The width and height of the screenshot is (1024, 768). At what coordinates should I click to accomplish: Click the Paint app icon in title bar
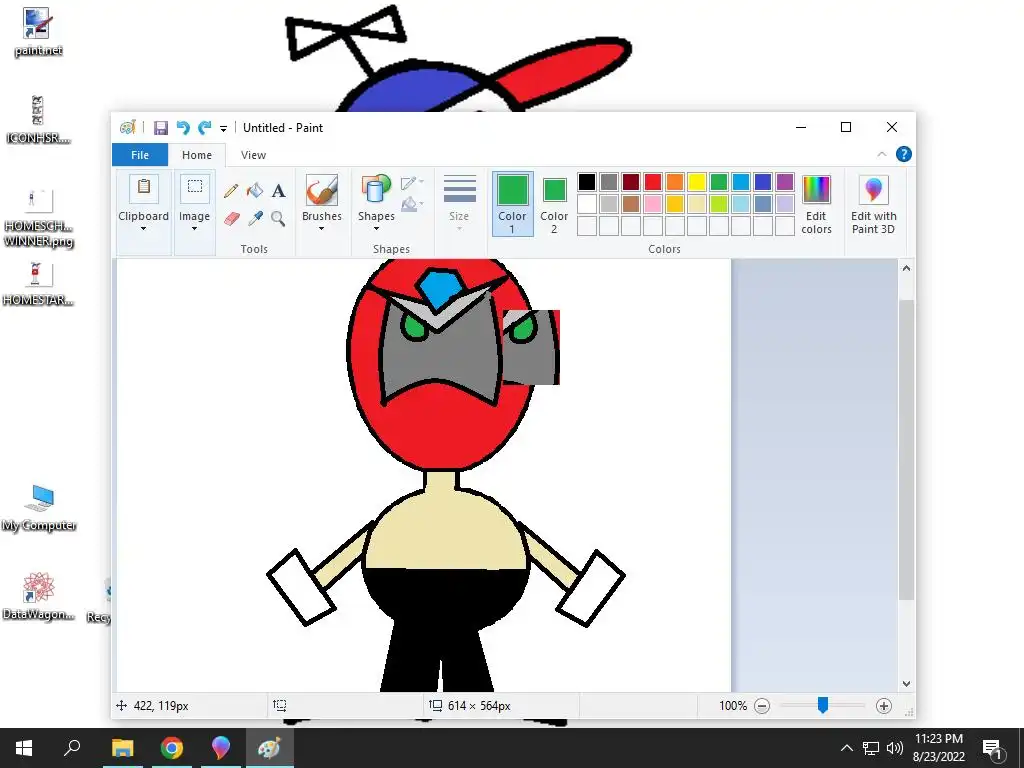(127, 127)
